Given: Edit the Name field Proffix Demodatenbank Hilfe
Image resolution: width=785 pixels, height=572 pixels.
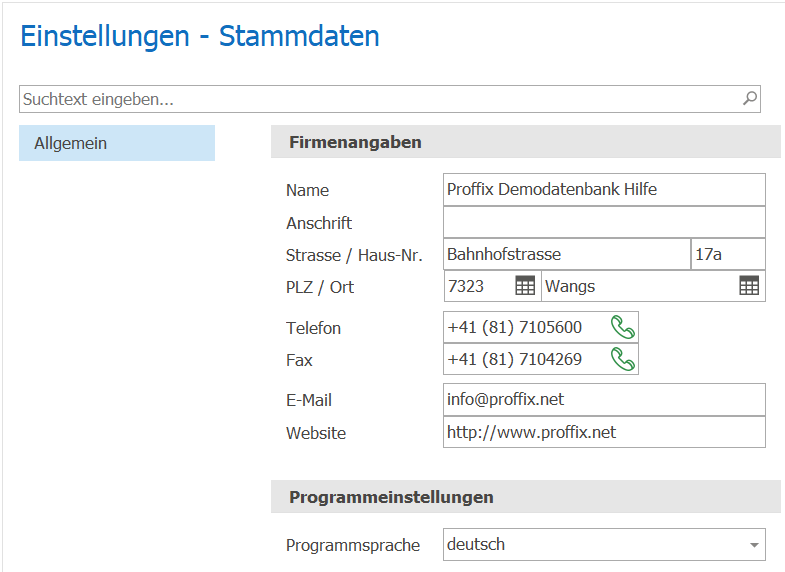Looking at the screenshot, I should click(604, 189).
